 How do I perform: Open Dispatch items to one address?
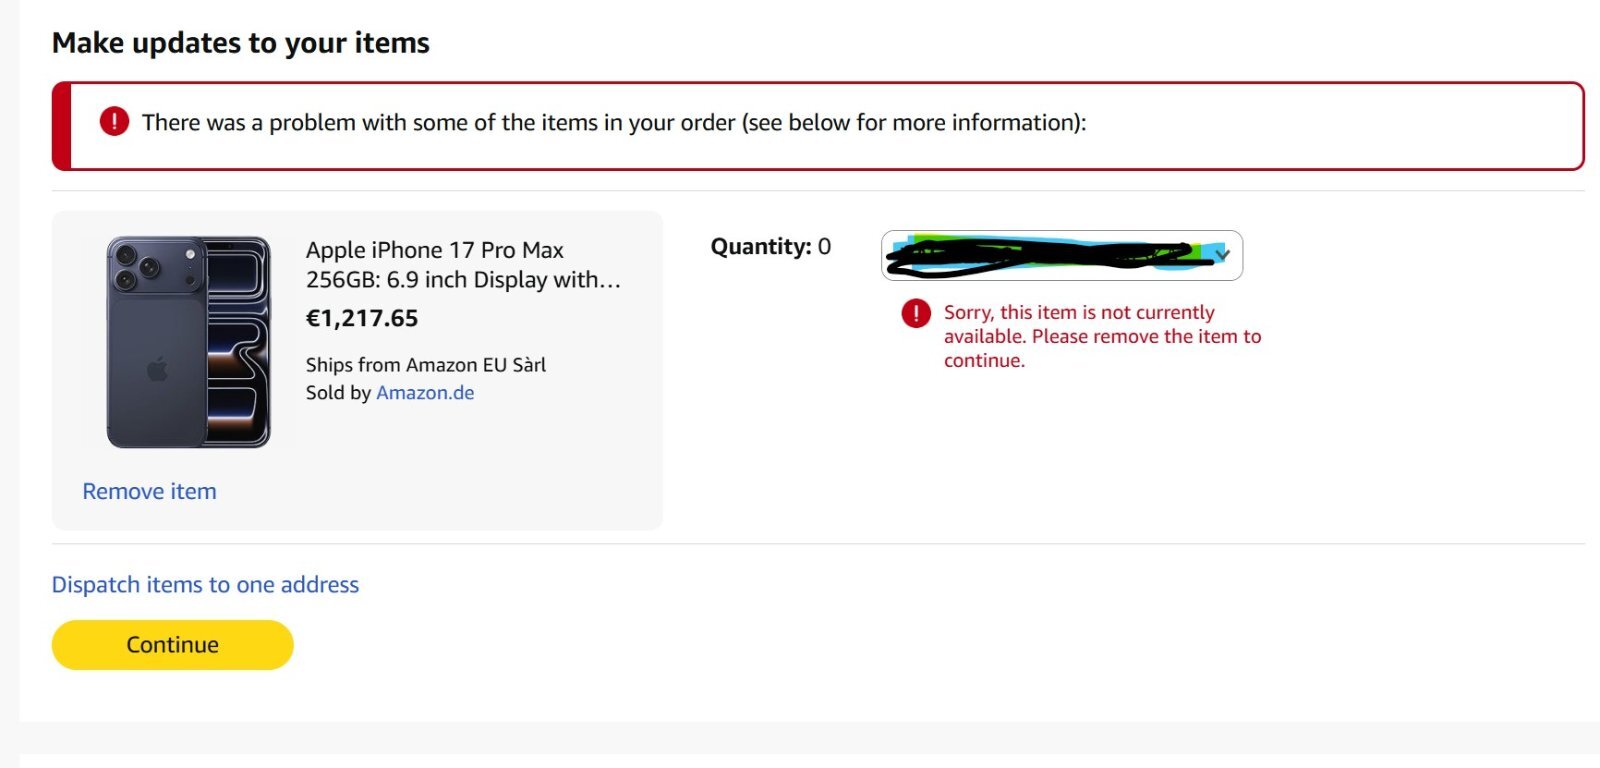point(205,584)
